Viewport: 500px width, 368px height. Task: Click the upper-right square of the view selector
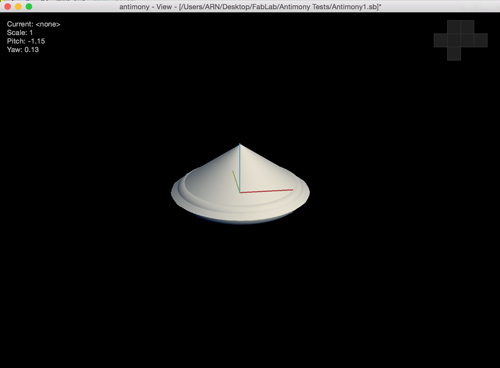[x=467, y=27]
